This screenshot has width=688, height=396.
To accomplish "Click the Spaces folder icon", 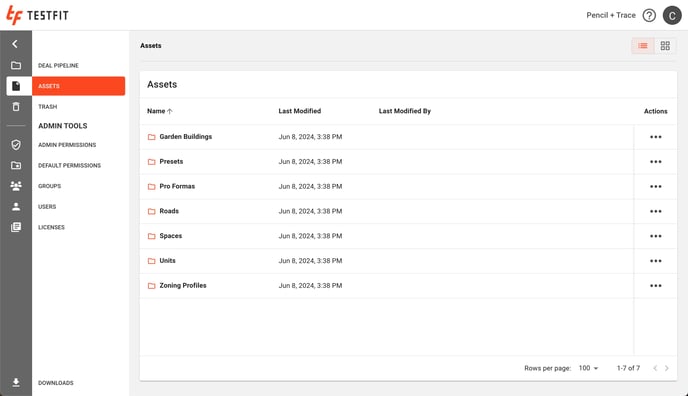I will click(x=151, y=236).
